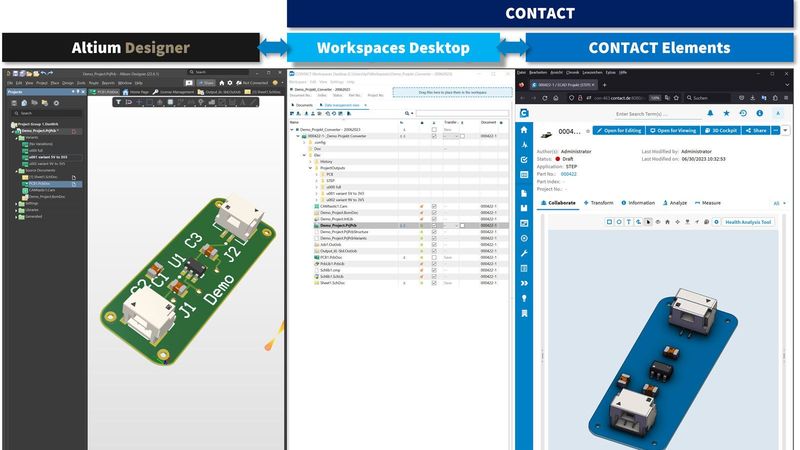Image resolution: width=800 pixels, height=450 pixels.
Task: Toggle checkbox in Schlib1.SchLib row
Action: 434,277
